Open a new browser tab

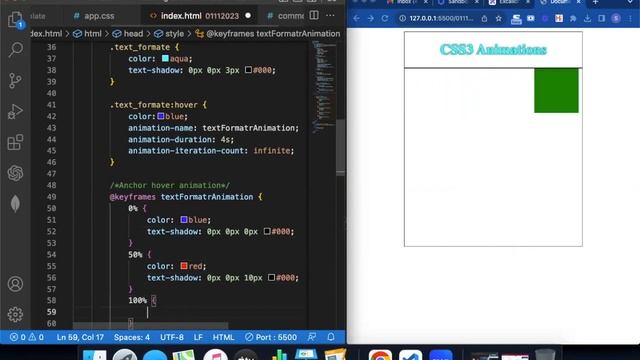click(596, 2)
